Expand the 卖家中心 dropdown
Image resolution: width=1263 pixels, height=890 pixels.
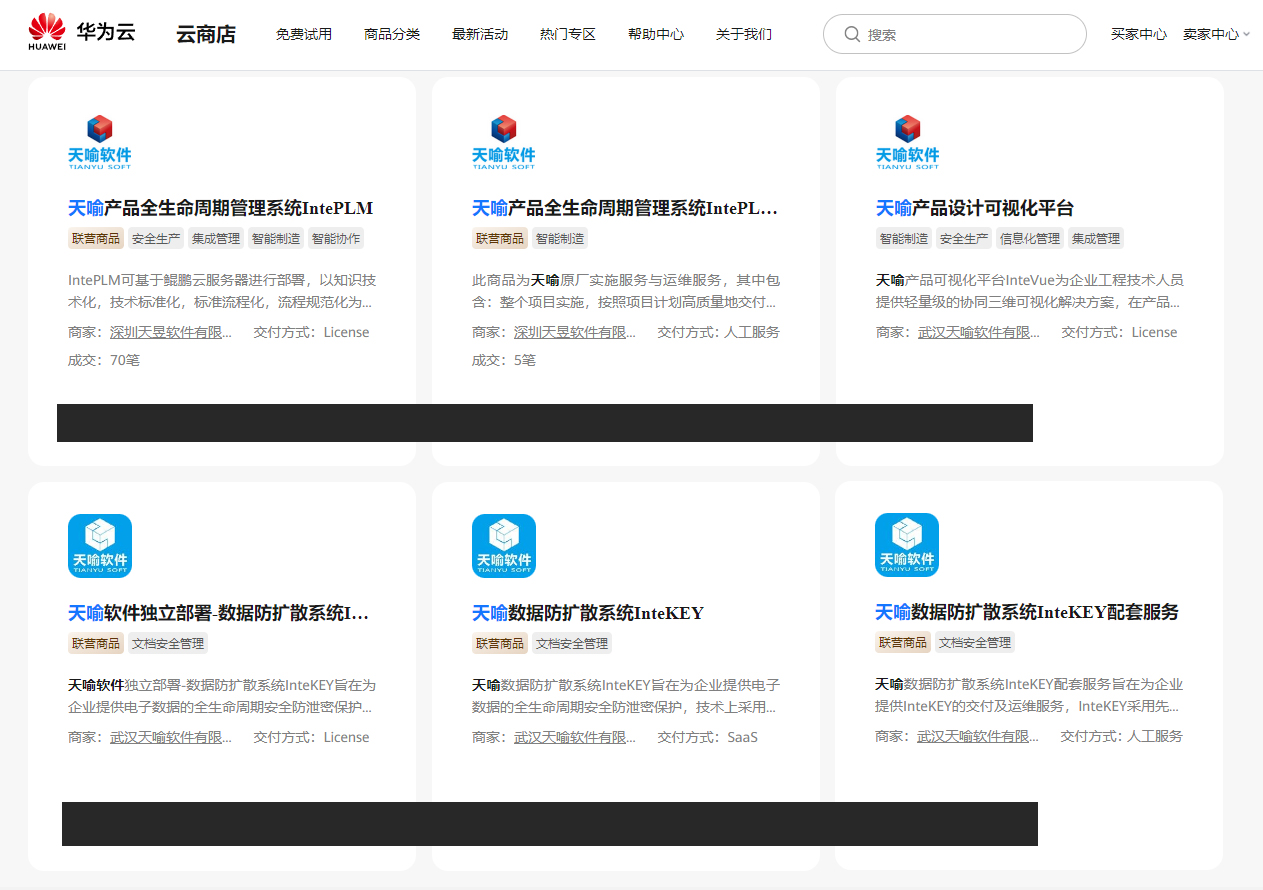click(x=1216, y=34)
